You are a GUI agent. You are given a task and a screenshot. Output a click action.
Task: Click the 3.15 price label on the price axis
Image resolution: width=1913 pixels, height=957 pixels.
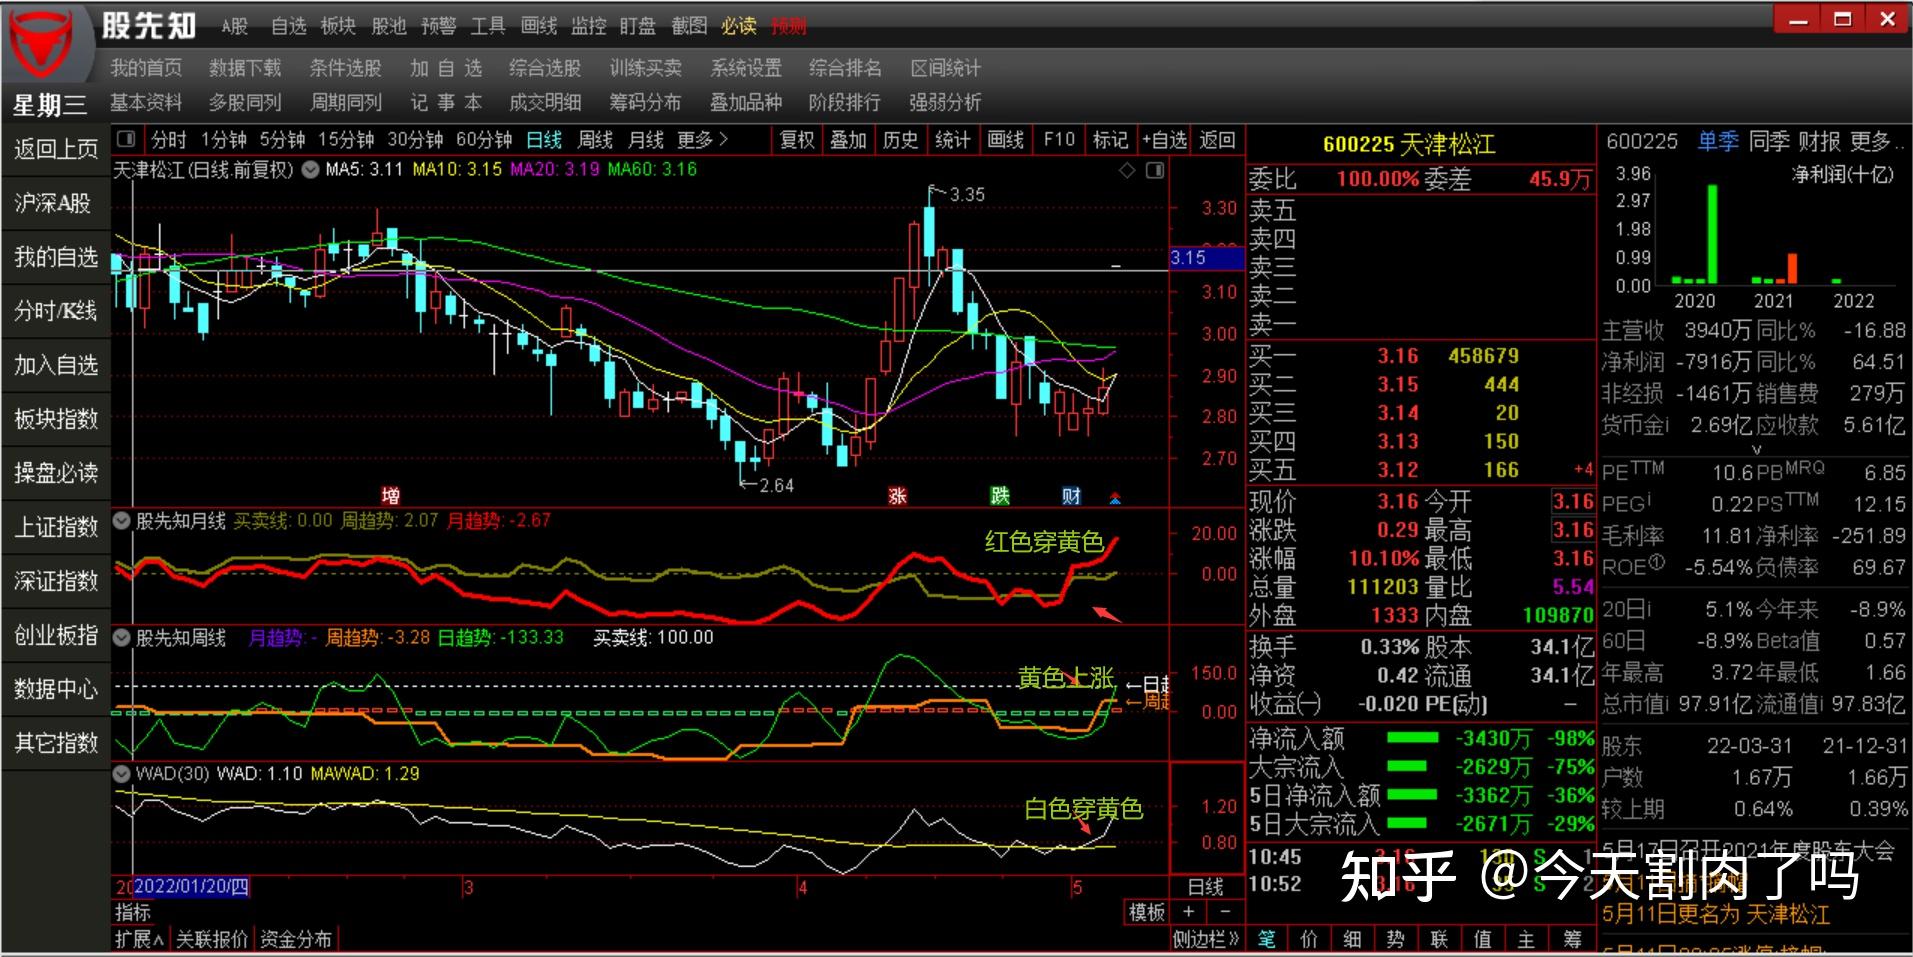(x=1206, y=258)
